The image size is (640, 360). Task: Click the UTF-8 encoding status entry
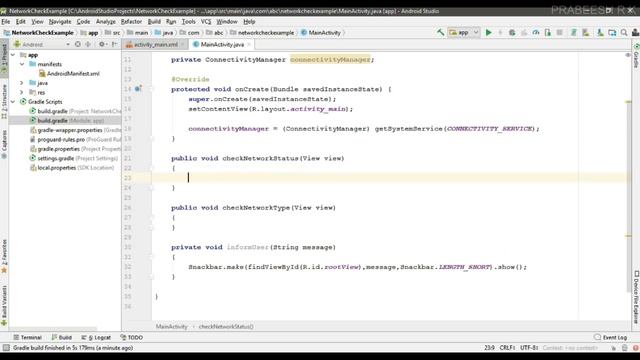coord(529,348)
